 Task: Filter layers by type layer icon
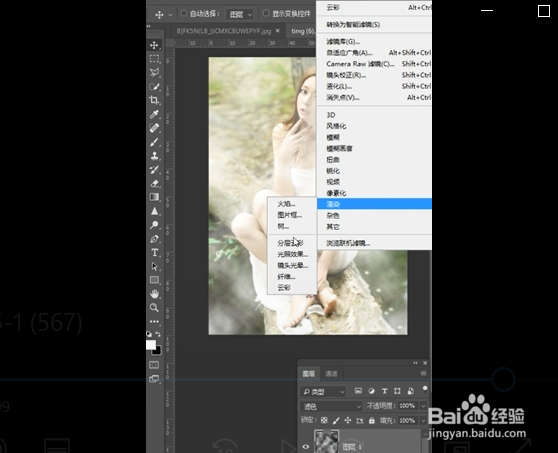click(x=384, y=391)
